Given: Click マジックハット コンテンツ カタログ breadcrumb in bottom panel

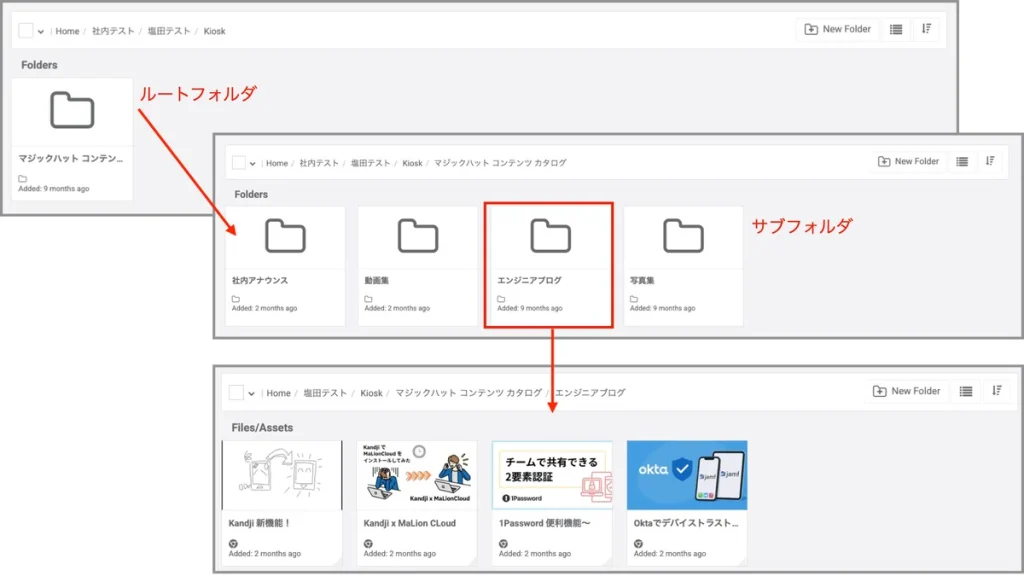Looking at the screenshot, I should coord(468,393).
